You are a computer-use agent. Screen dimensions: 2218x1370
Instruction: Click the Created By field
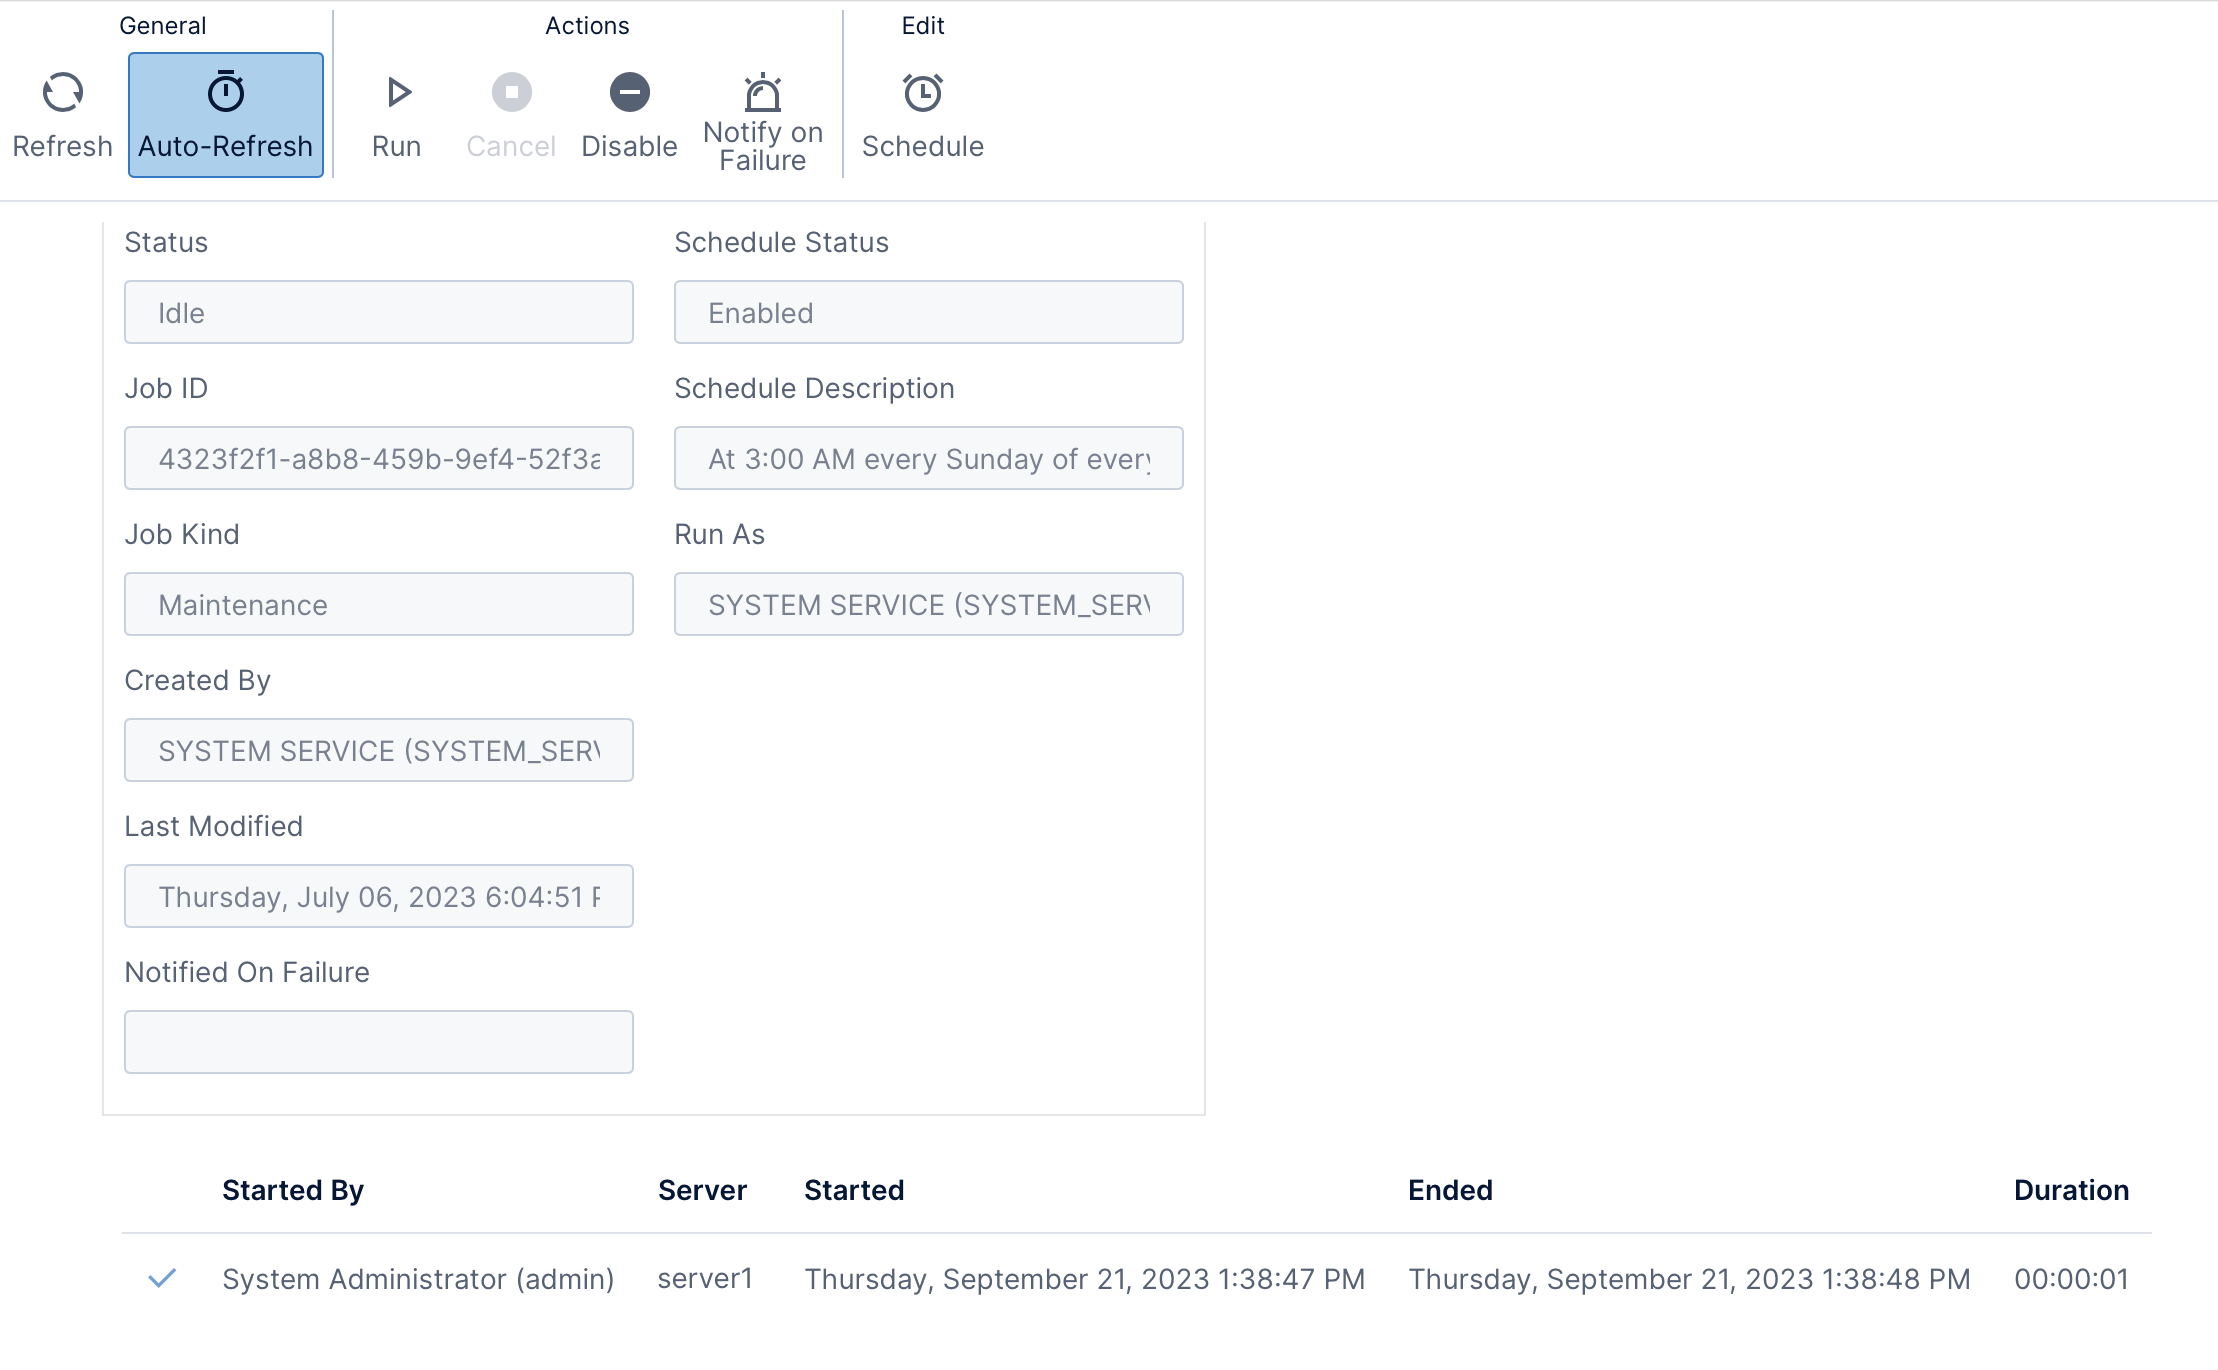pyautogui.click(x=378, y=751)
